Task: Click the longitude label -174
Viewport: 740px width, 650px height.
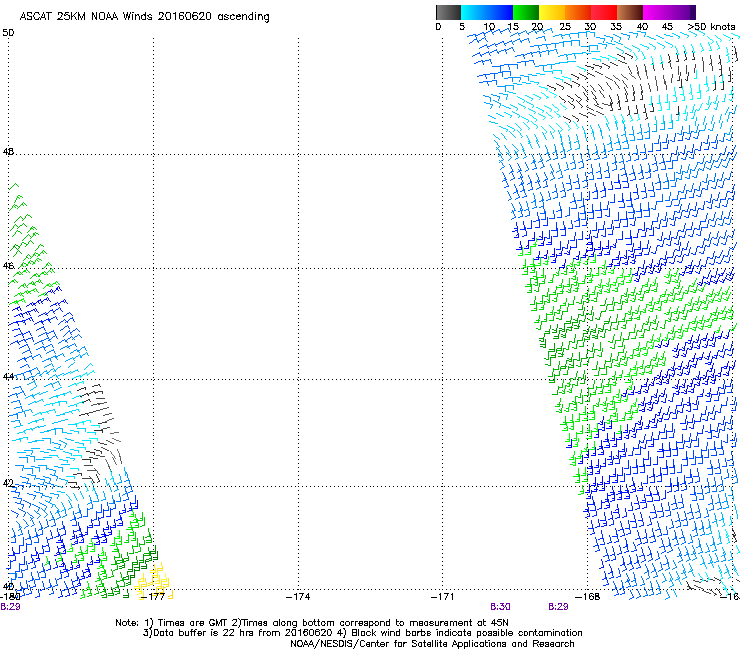Action: point(298,597)
